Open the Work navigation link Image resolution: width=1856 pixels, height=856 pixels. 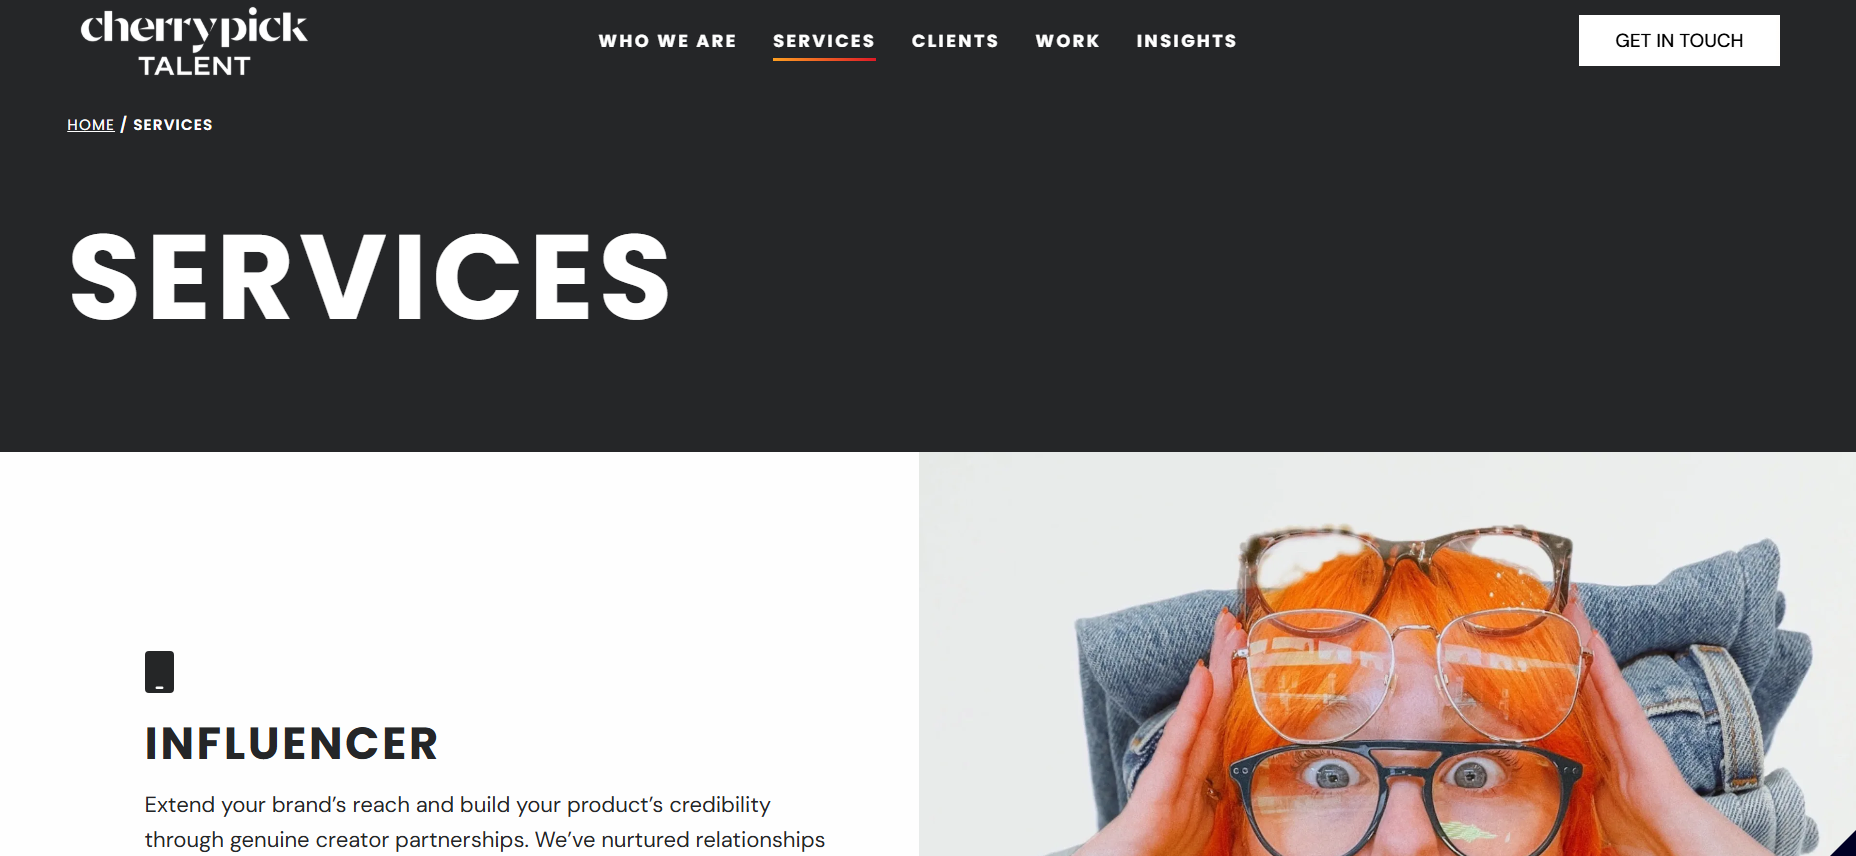(x=1067, y=41)
